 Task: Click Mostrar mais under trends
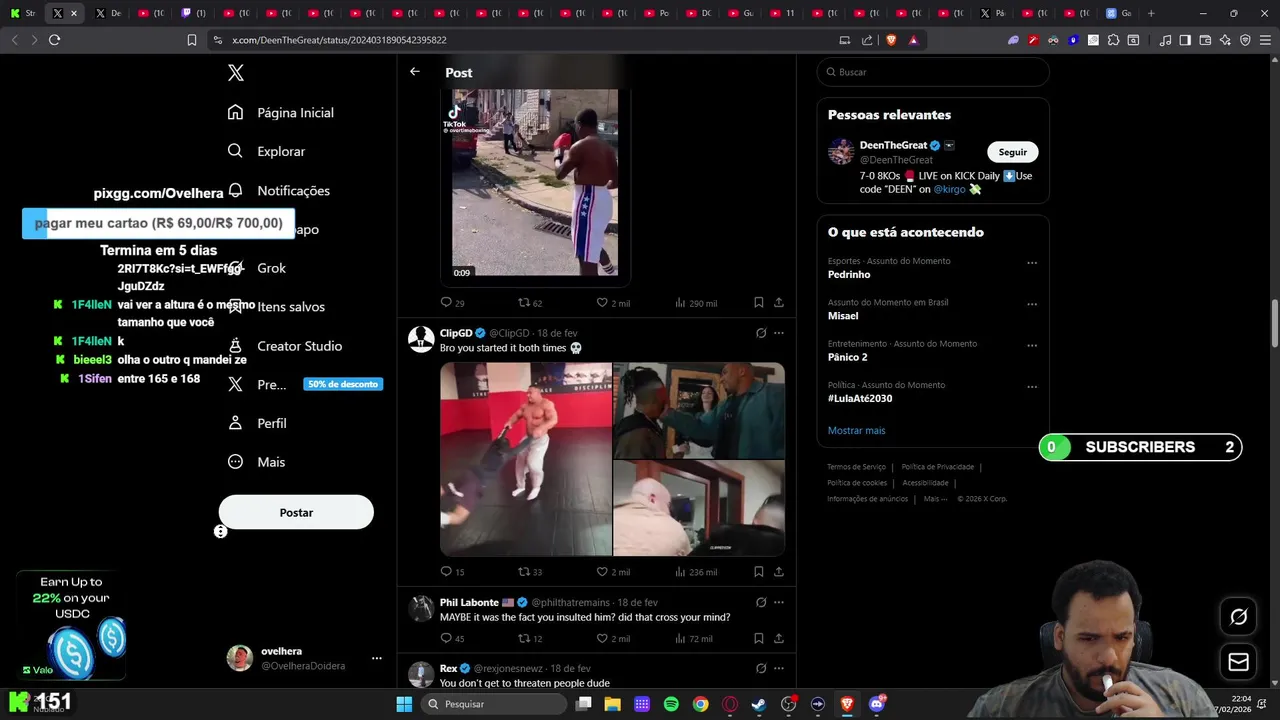point(856,430)
